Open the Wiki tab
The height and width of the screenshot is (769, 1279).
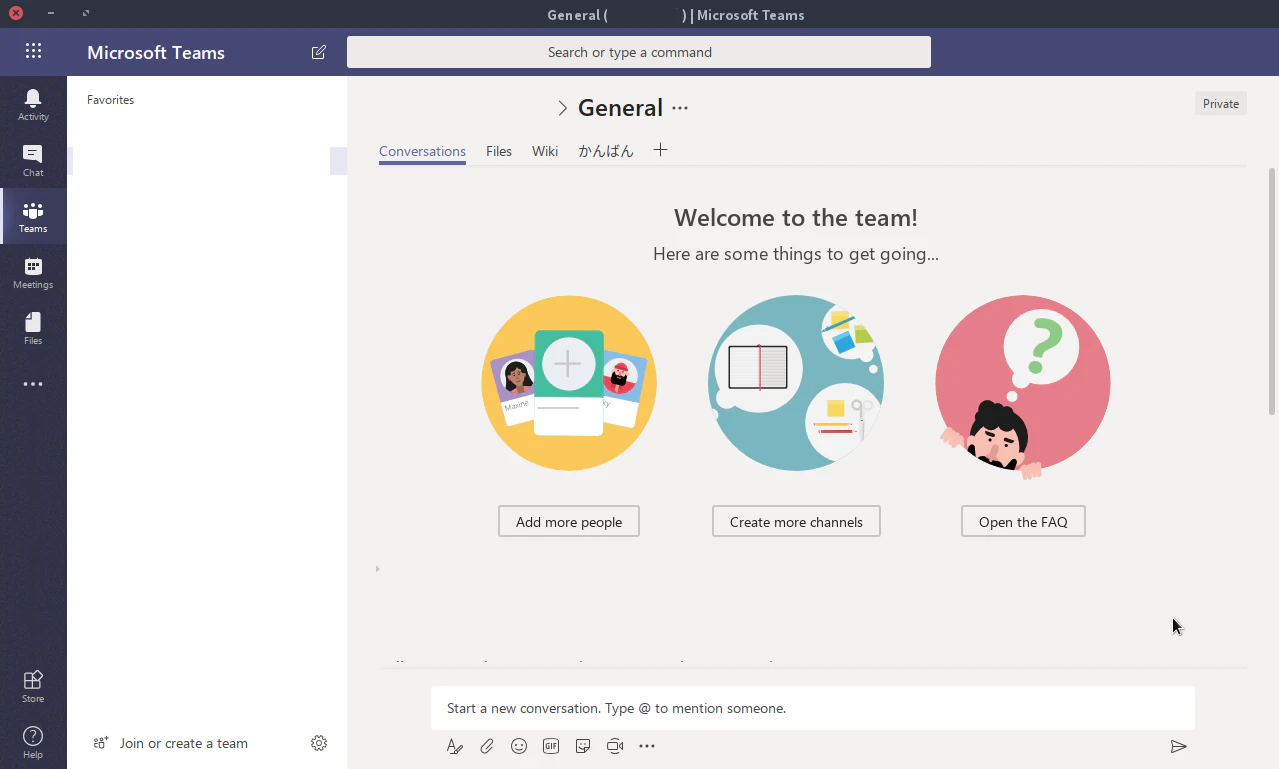point(545,151)
